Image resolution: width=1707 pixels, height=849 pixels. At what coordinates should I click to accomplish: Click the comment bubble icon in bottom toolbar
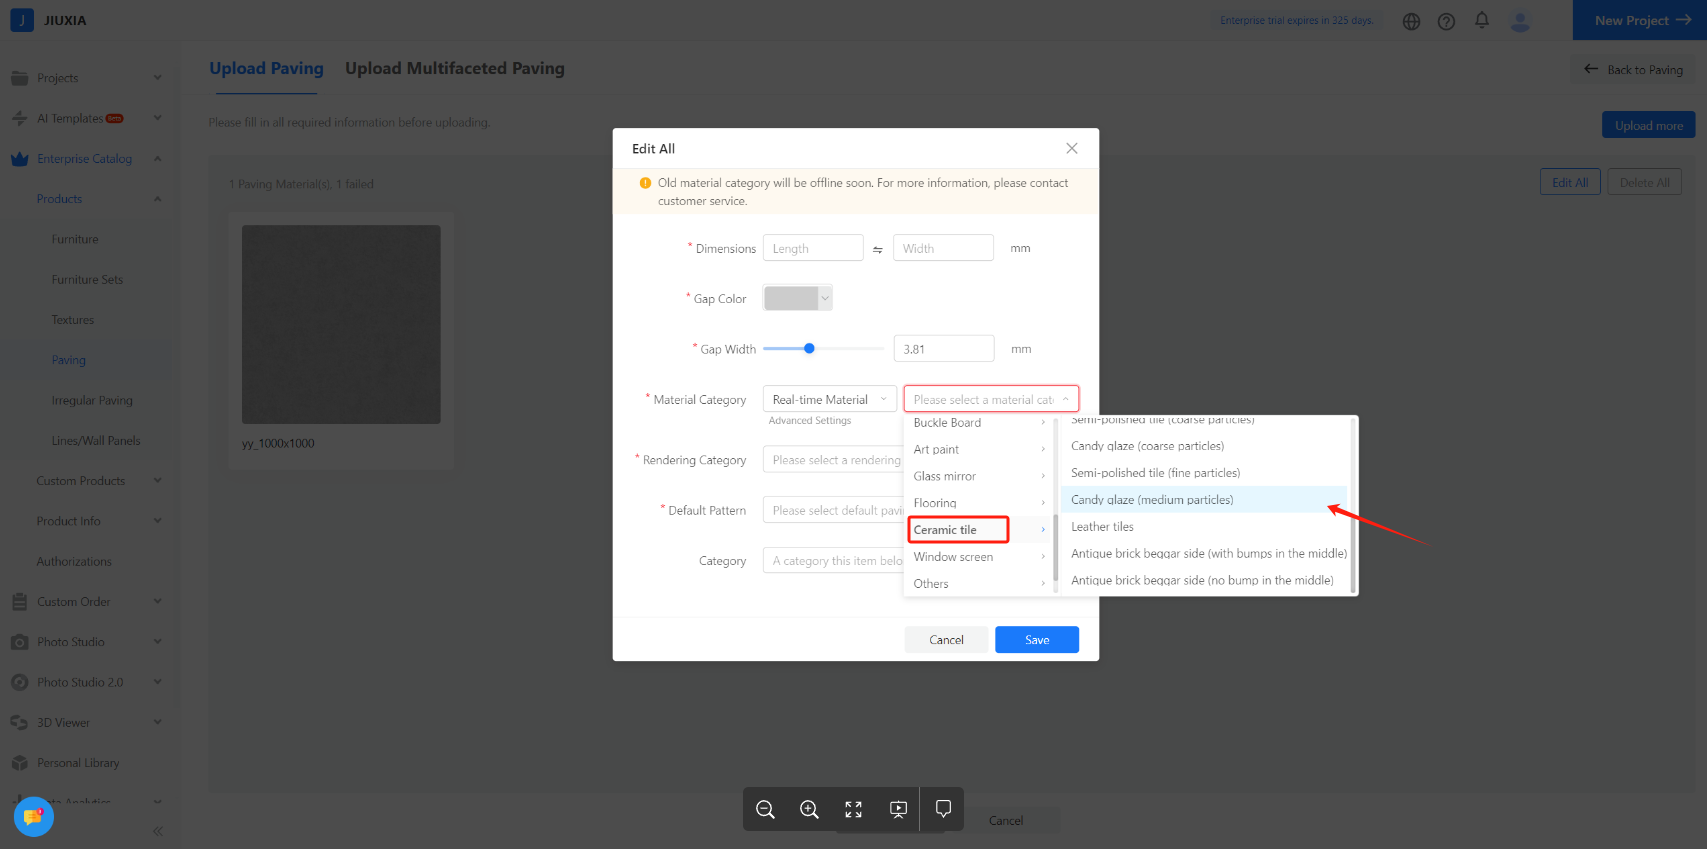click(942, 809)
